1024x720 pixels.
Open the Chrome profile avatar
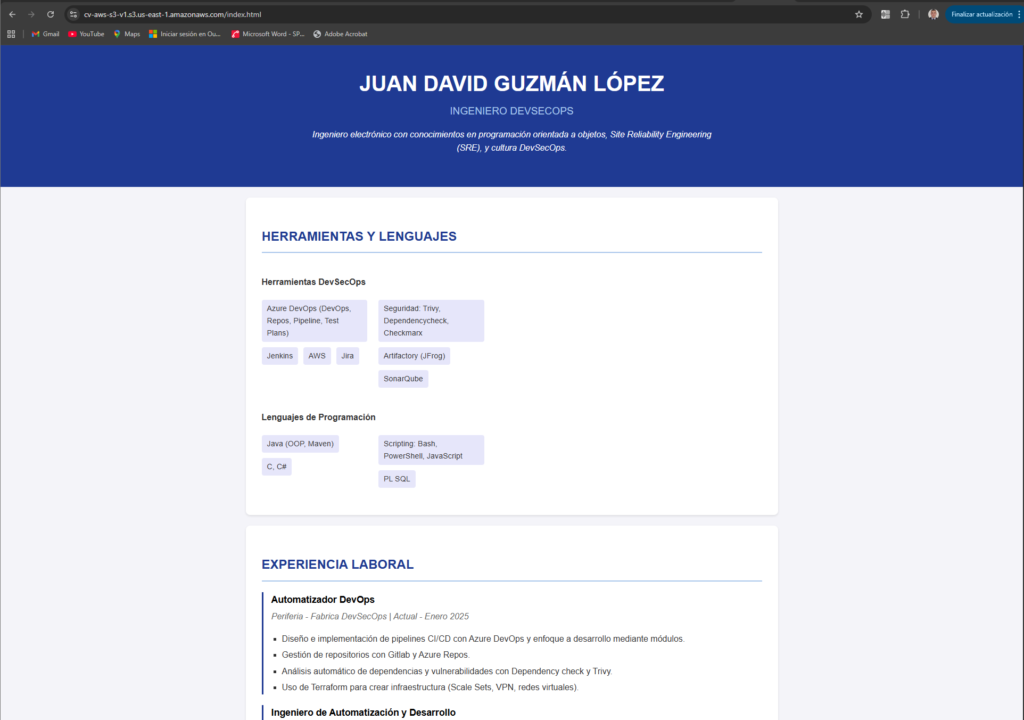click(933, 14)
